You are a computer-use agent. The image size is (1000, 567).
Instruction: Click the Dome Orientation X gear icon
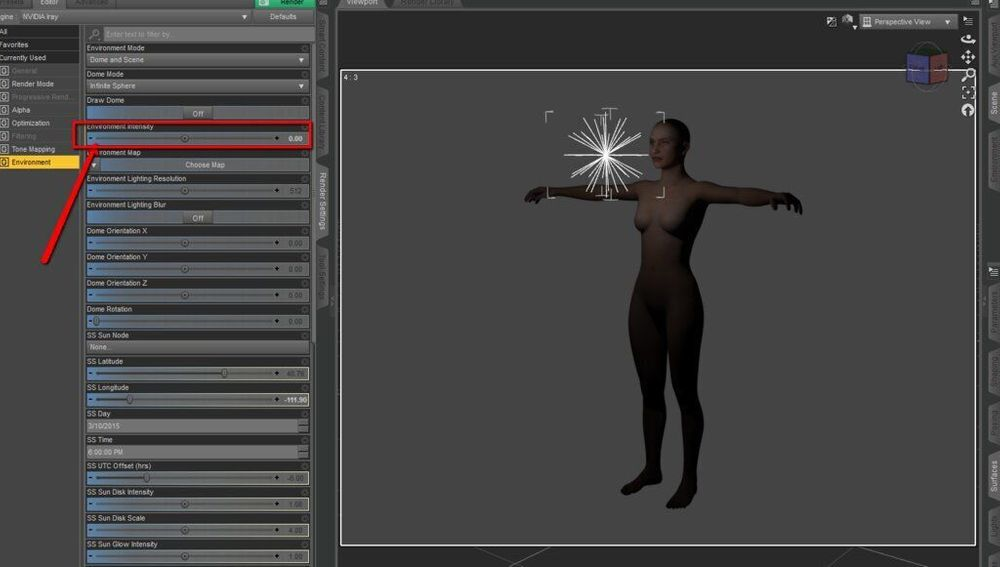click(x=305, y=231)
